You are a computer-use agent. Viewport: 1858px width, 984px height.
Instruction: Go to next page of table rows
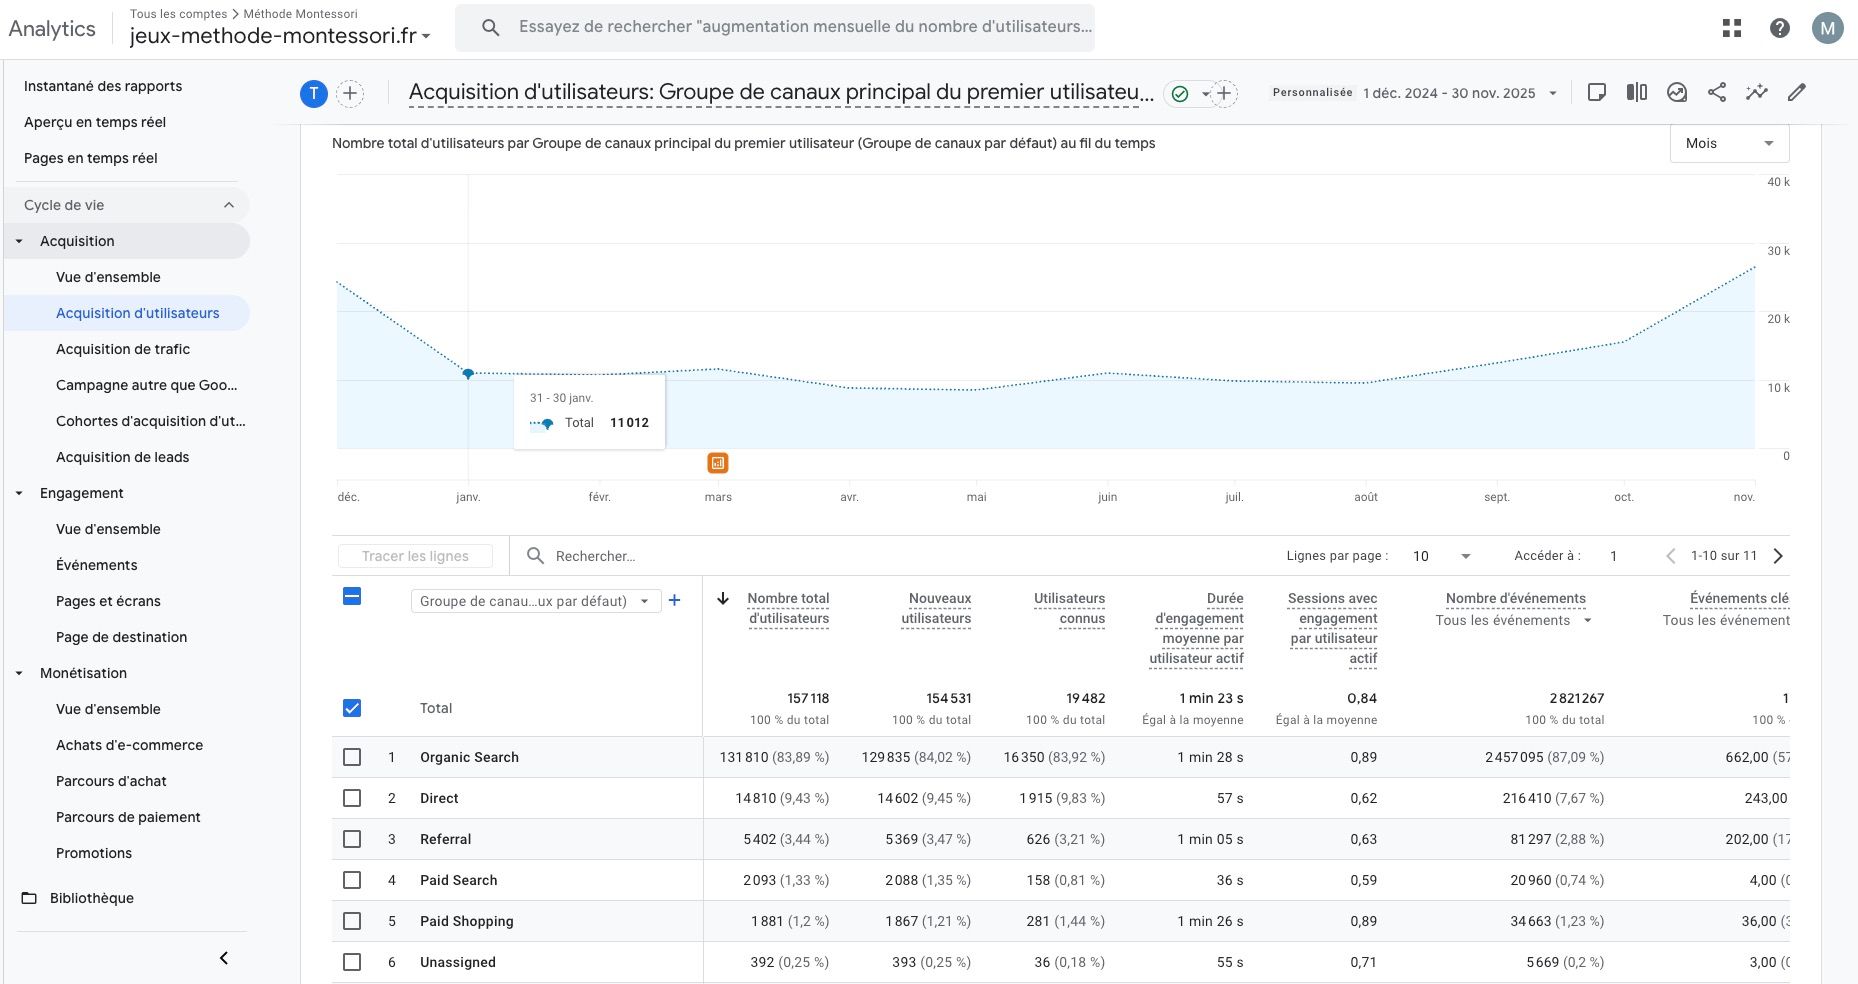[1778, 556]
